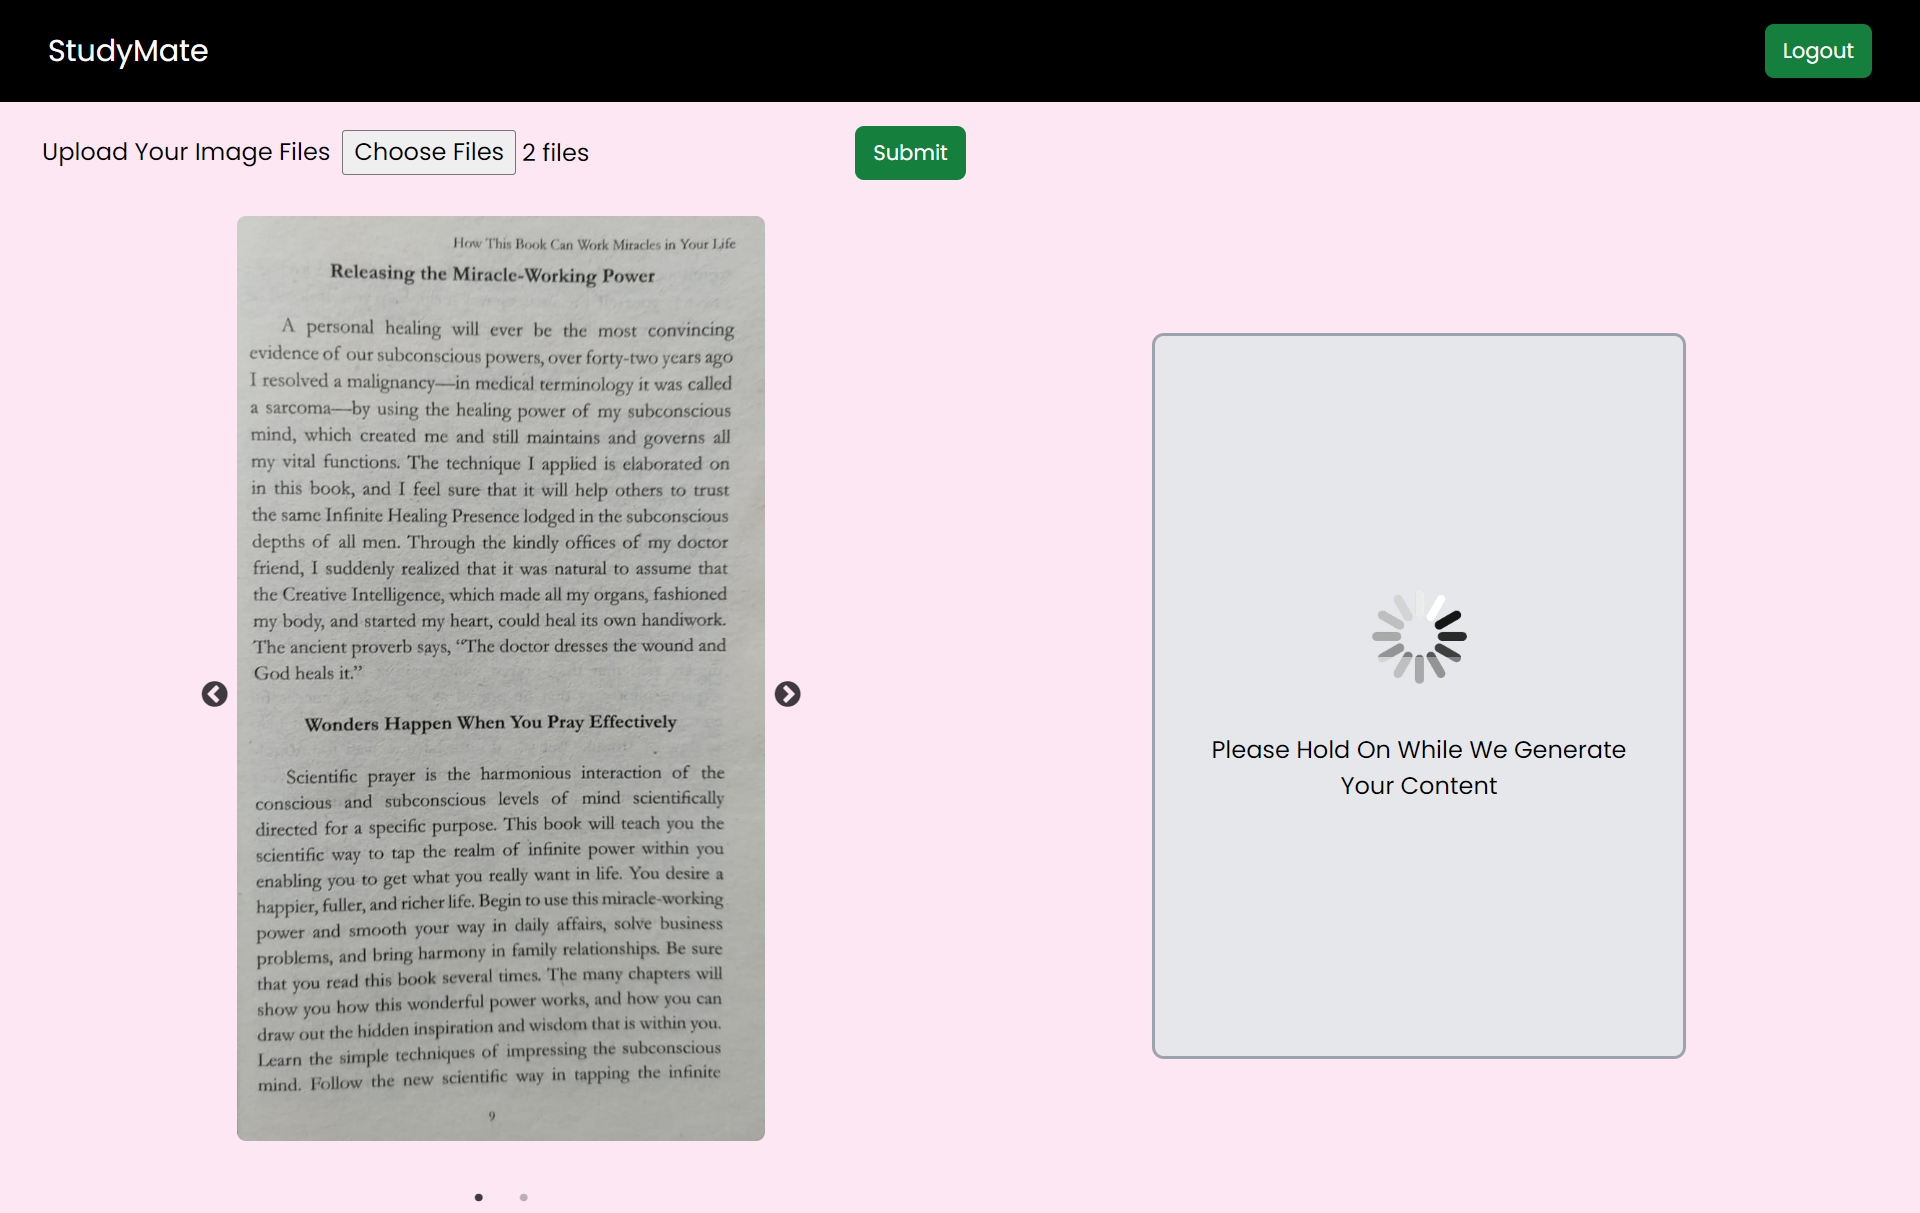
Task: Click the 'God heals it' paragraph ending
Action: pyautogui.click(x=308, y=673)
